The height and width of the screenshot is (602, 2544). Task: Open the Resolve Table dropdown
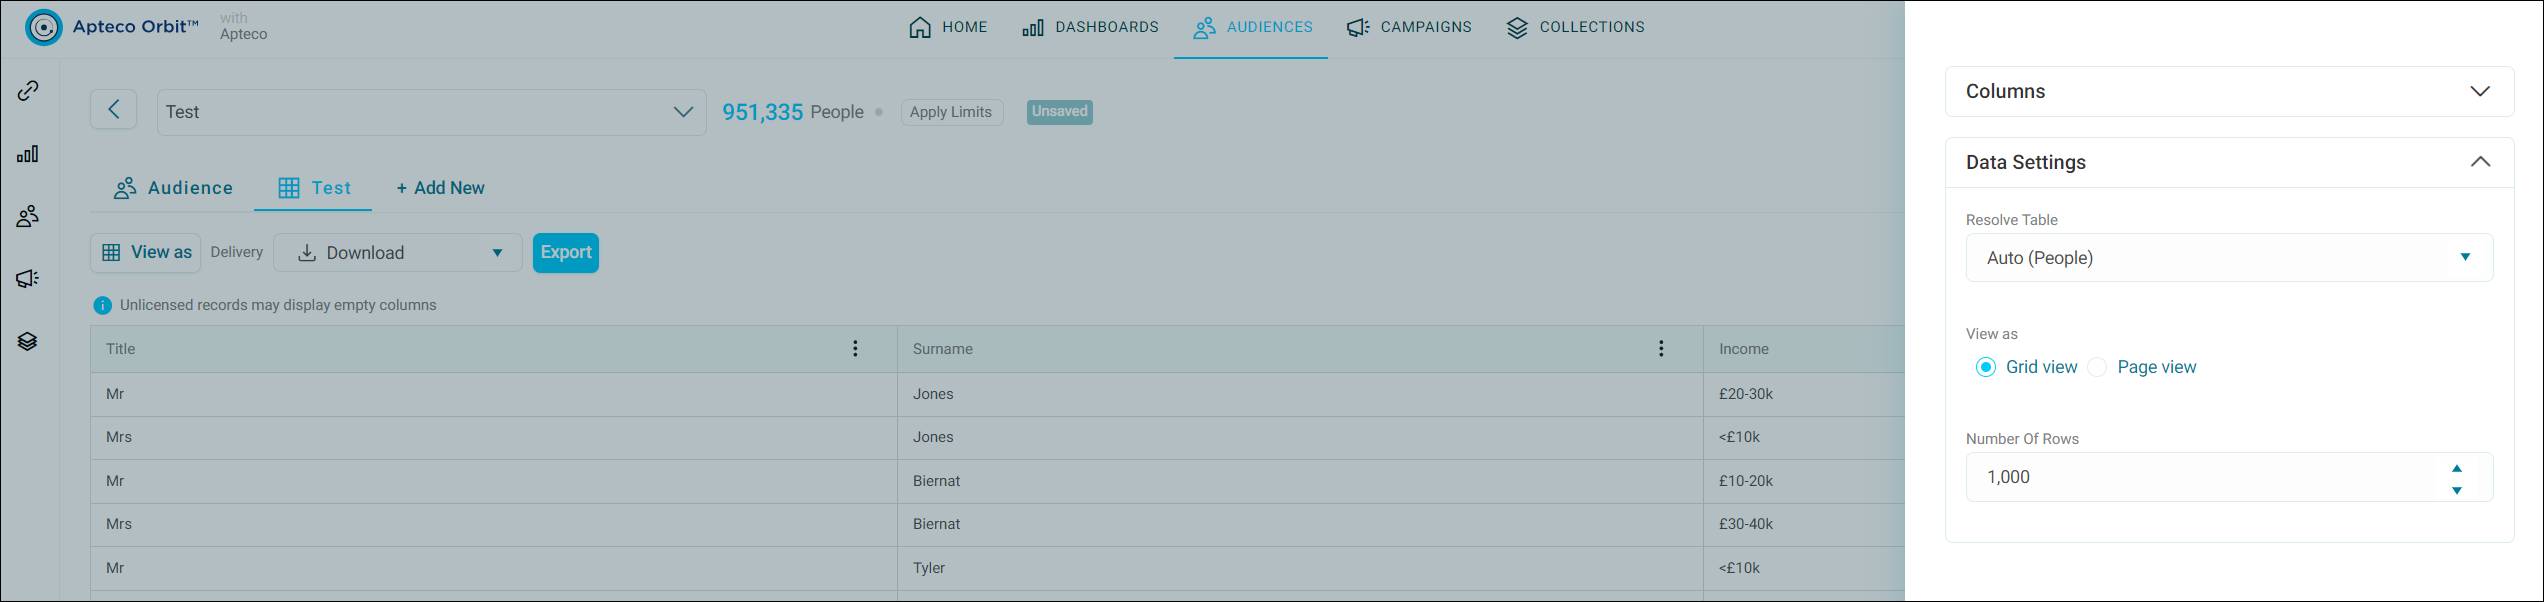pos(2229,258)
